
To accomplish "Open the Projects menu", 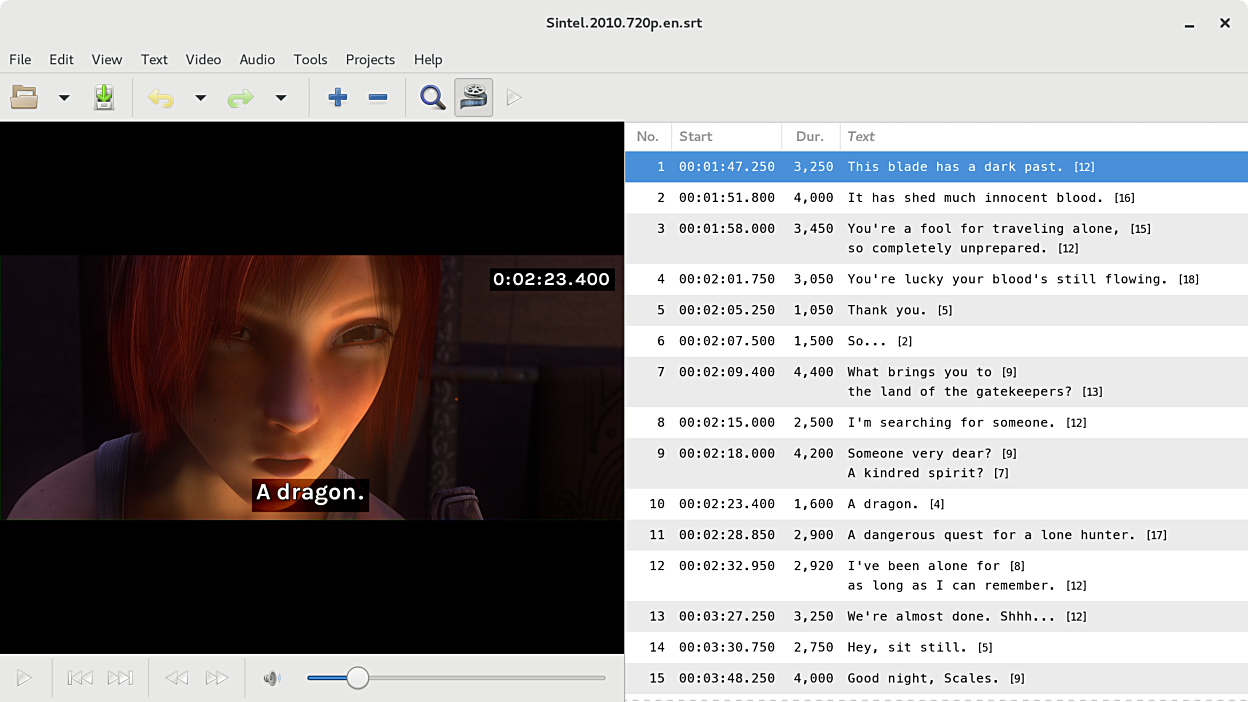I will 370,59.
